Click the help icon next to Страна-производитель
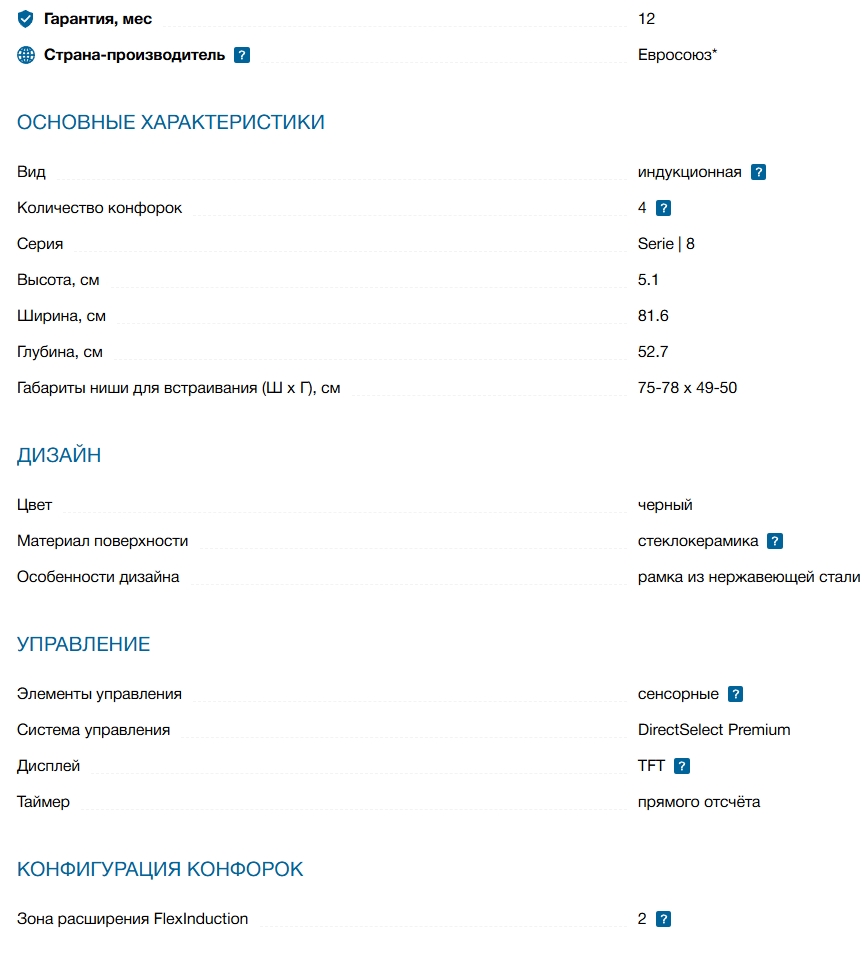866x953 pixels. (242, 55)
